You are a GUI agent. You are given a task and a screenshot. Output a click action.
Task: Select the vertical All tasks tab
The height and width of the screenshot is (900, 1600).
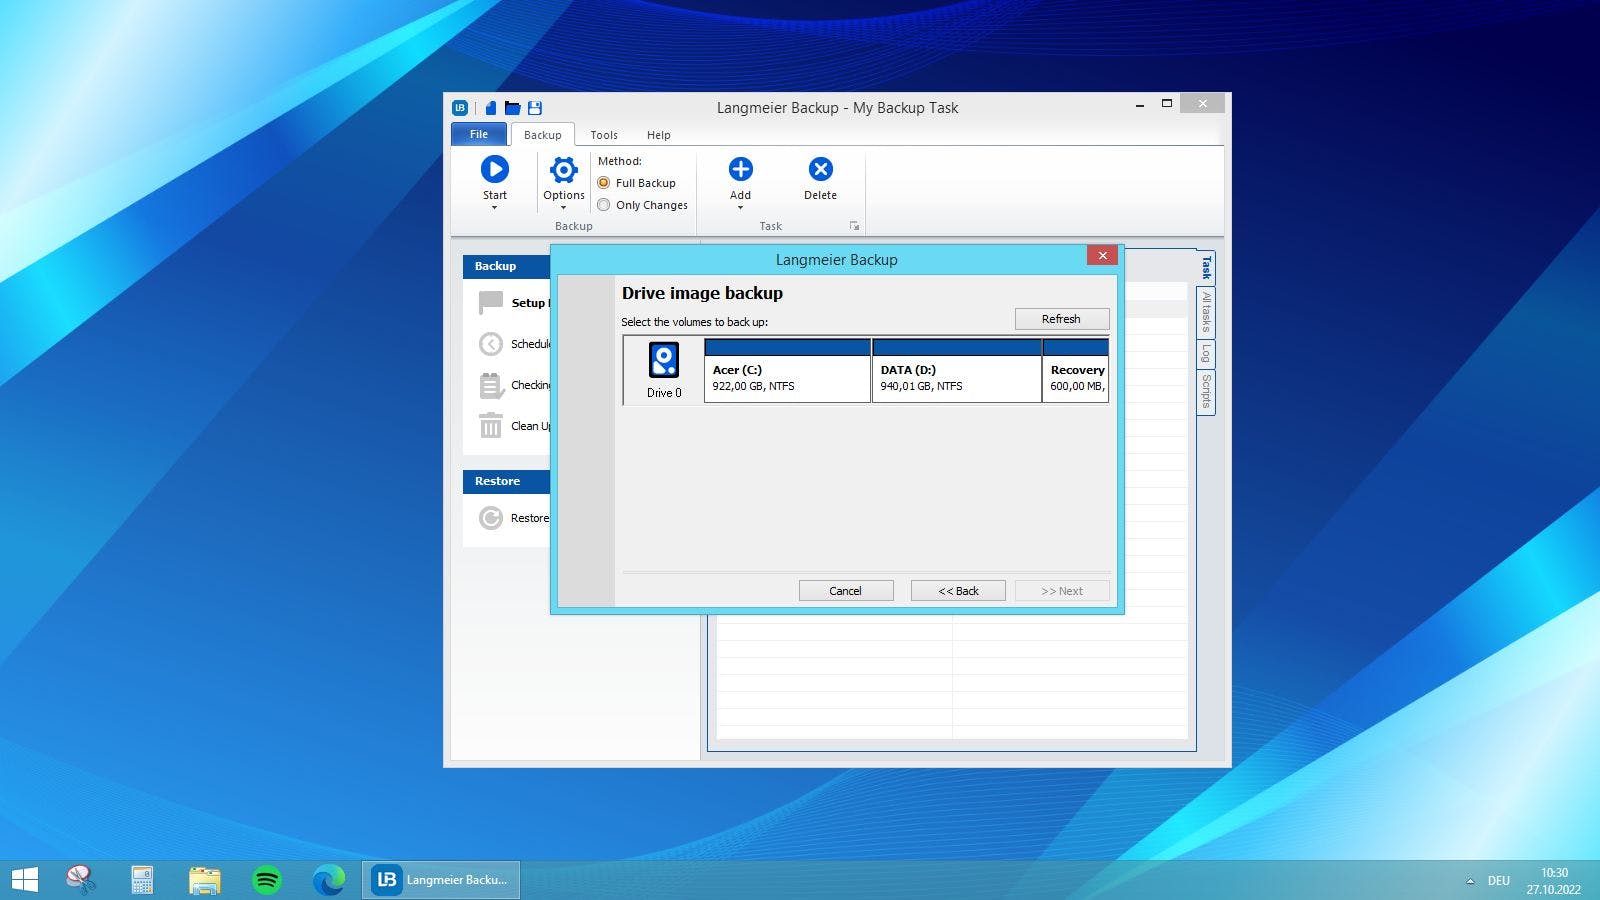(x=1206, y=312)
